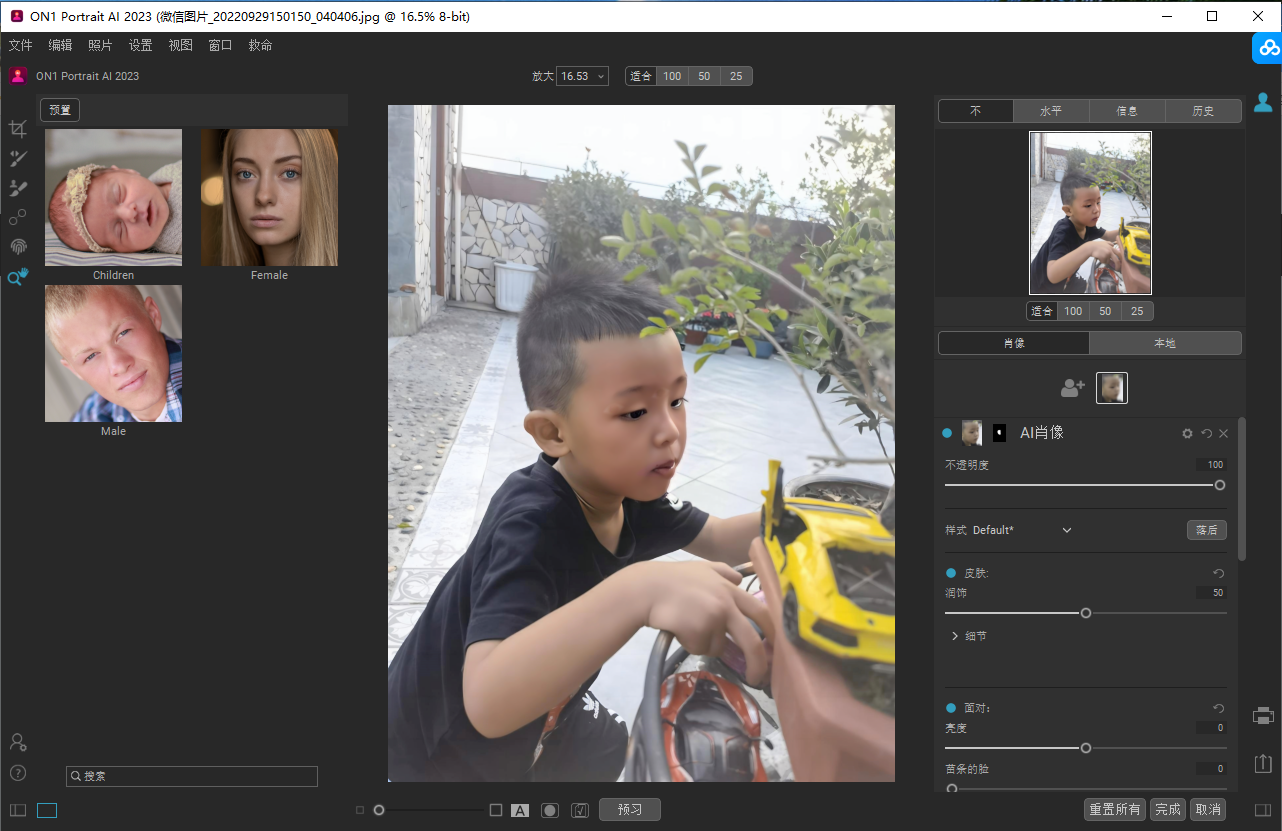
Task: Remove the AI Portrait pane with X
Action: tap(1223, 433)
